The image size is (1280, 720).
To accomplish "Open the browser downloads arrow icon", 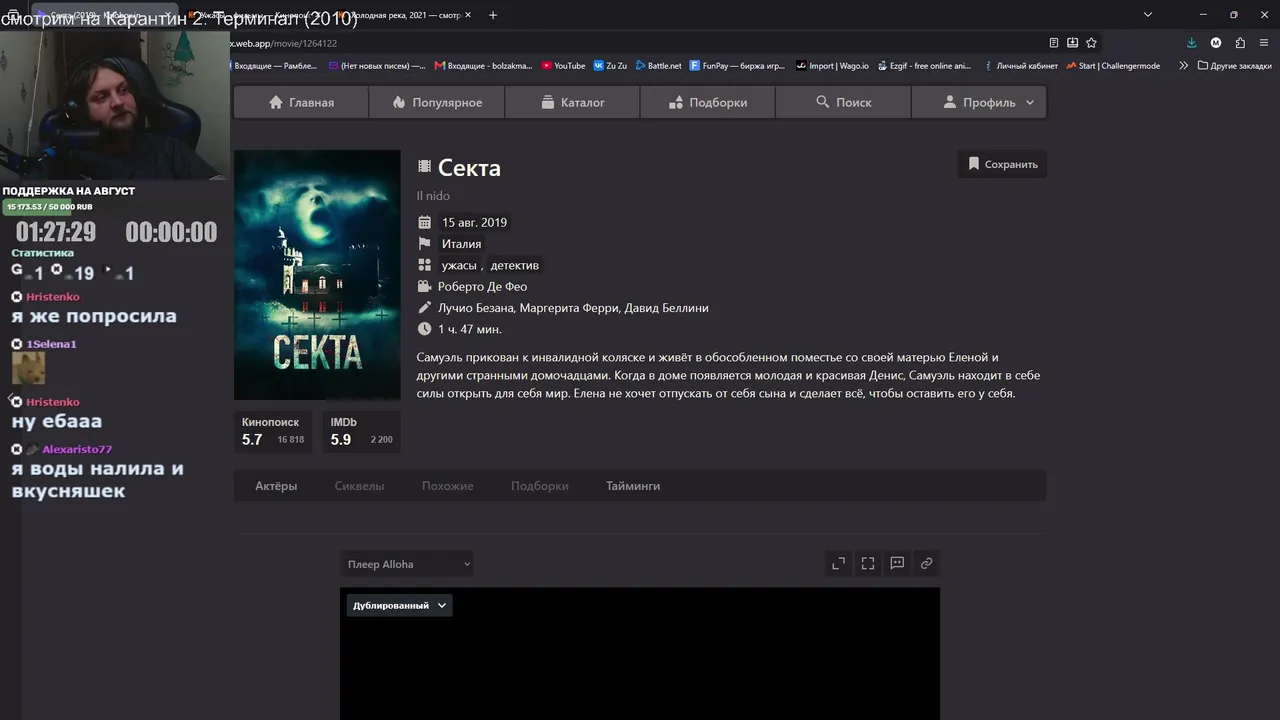I will tap(1191, 43).
